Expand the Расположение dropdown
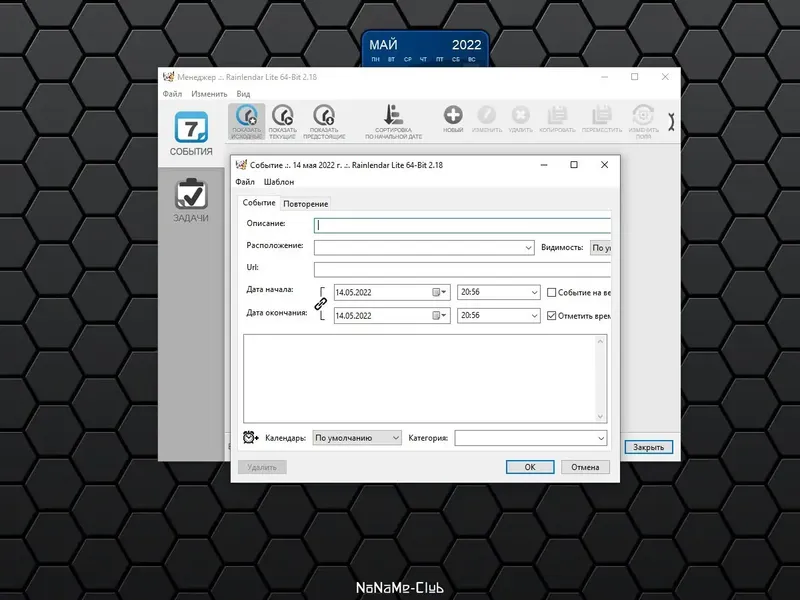 point(528,248)
